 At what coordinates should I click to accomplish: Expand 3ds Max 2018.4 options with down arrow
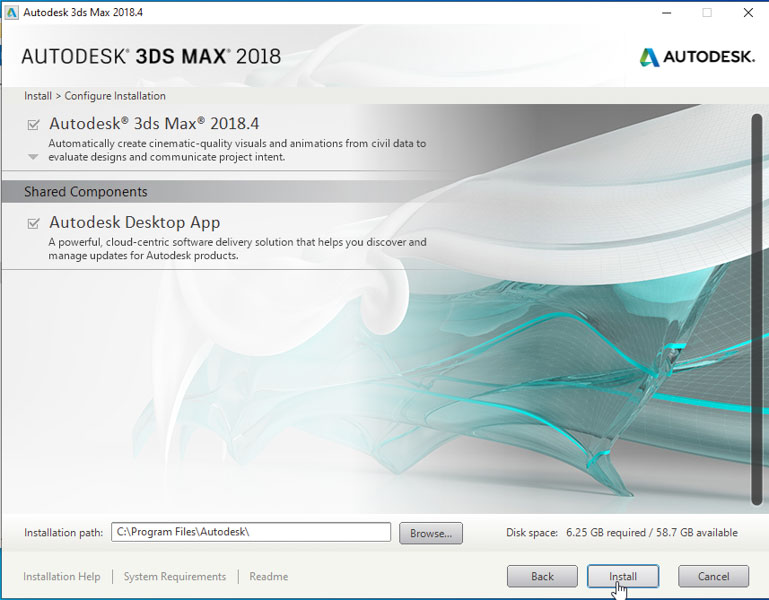click(x=33, y=157)
